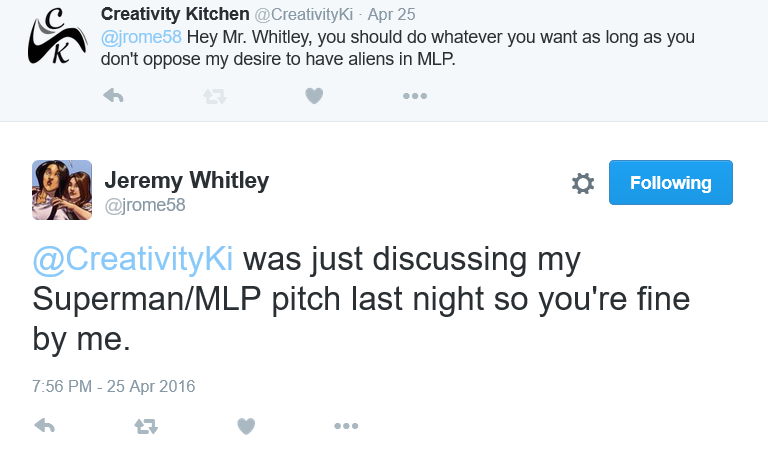Open the Creativity Kitchen profile name

pyautogui.click(x=174, y=15)
